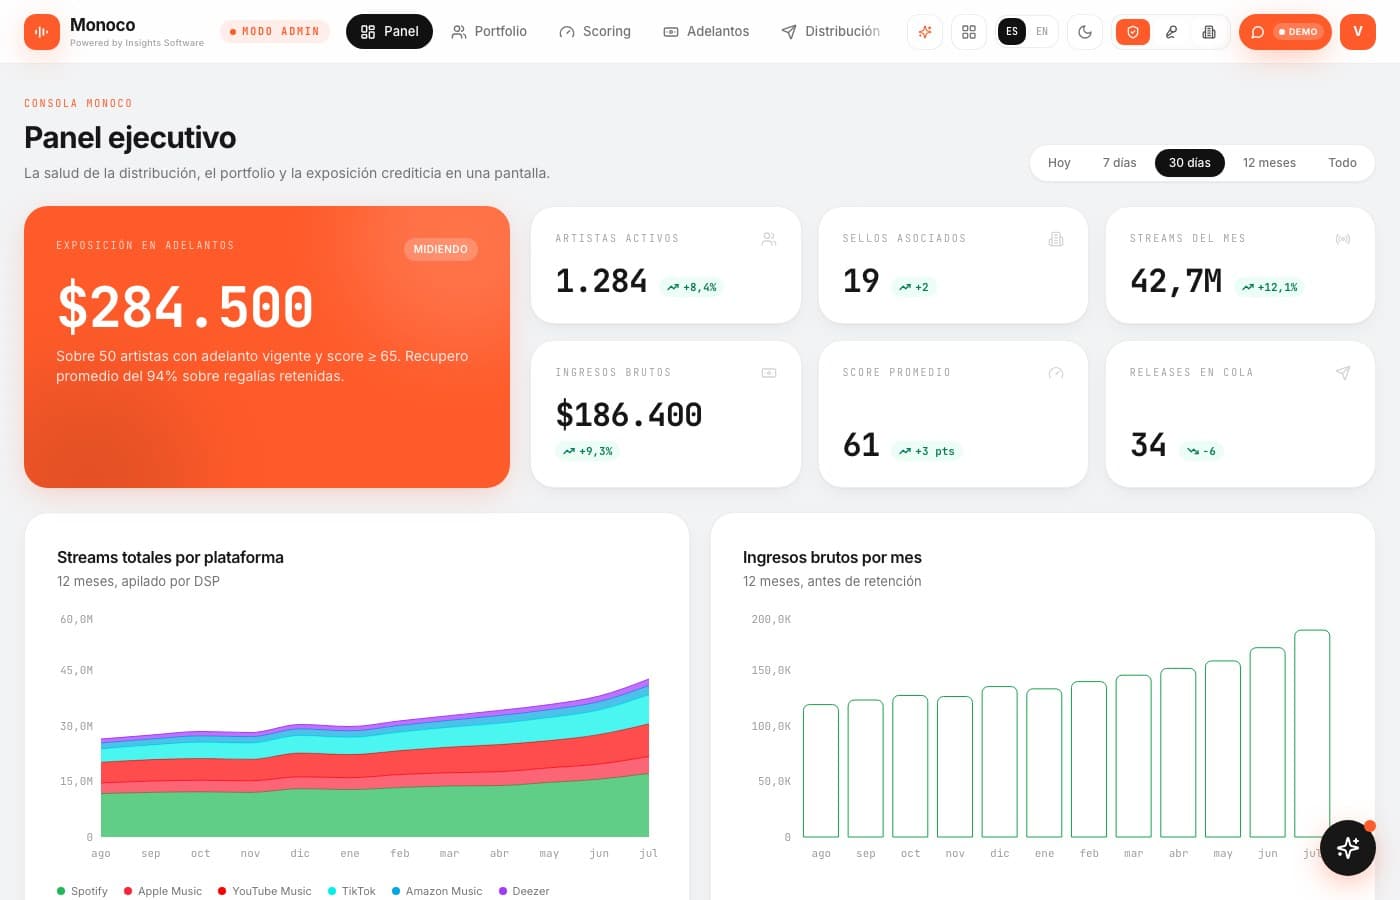Toggle the TikTok legend series
1400x900 pixels.
coord(352,891)
